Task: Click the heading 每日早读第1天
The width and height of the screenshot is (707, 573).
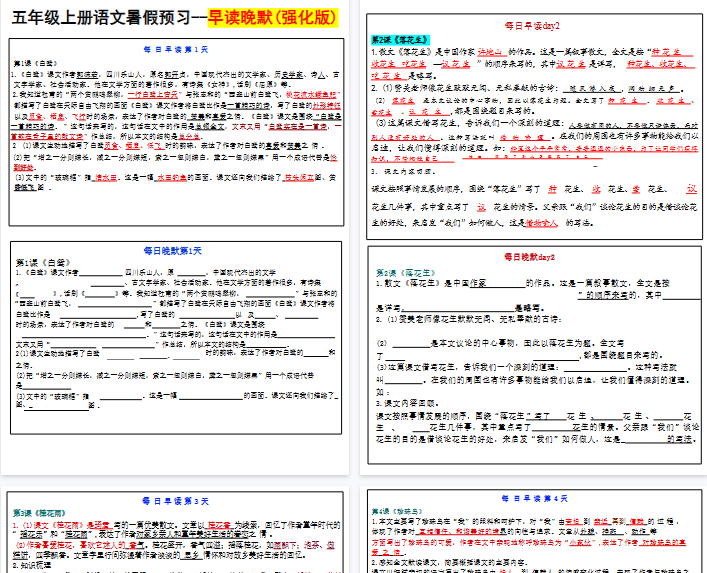Action: point(176,50)
